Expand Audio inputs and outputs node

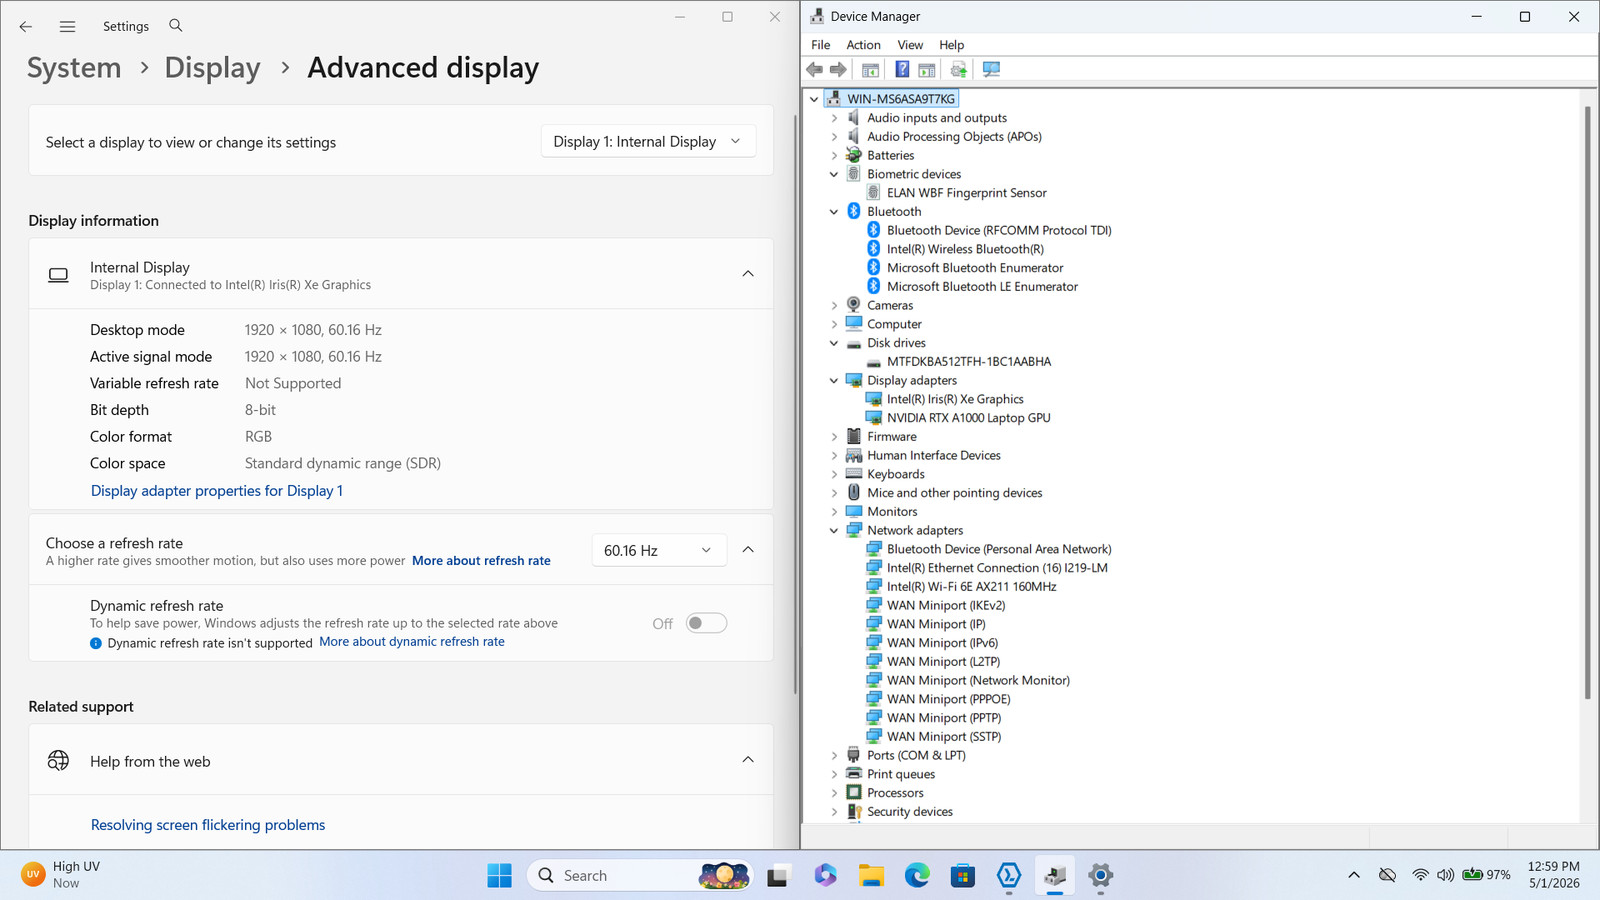pos(834,118)
